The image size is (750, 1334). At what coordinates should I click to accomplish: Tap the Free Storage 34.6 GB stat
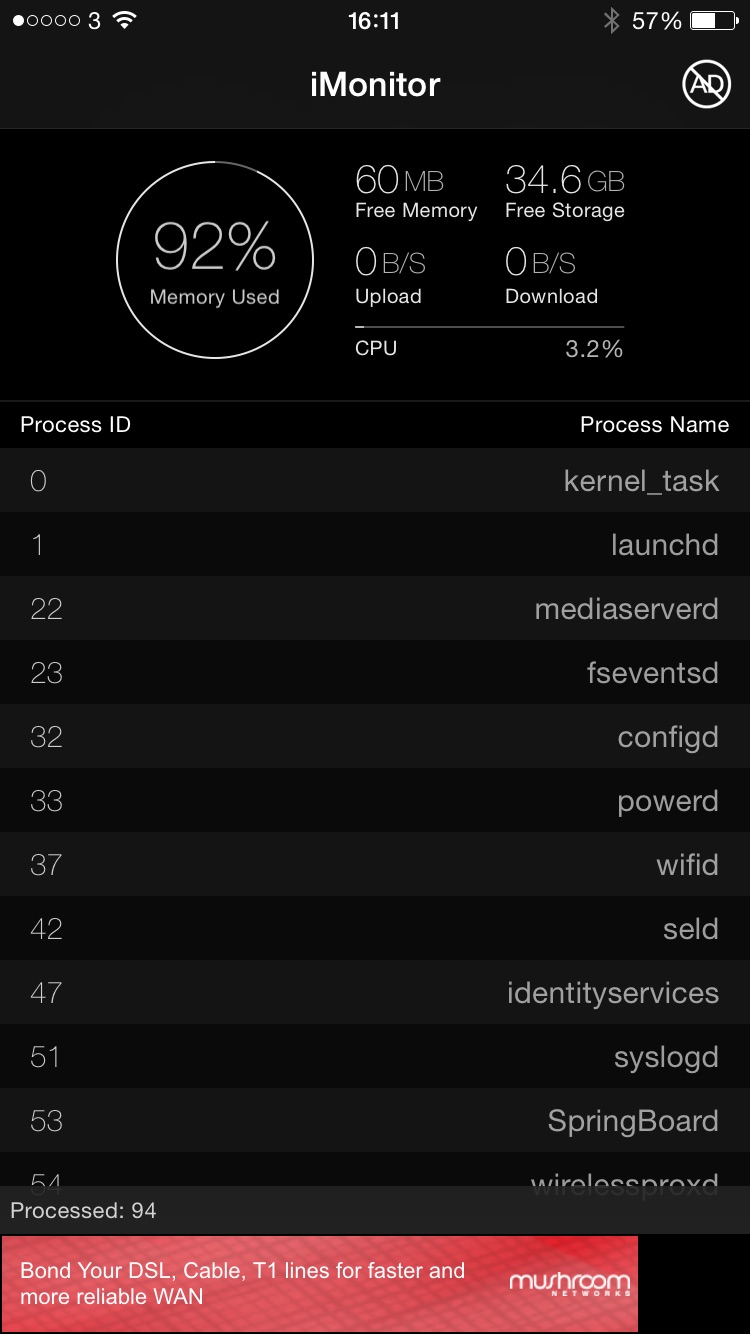(565, 192)
